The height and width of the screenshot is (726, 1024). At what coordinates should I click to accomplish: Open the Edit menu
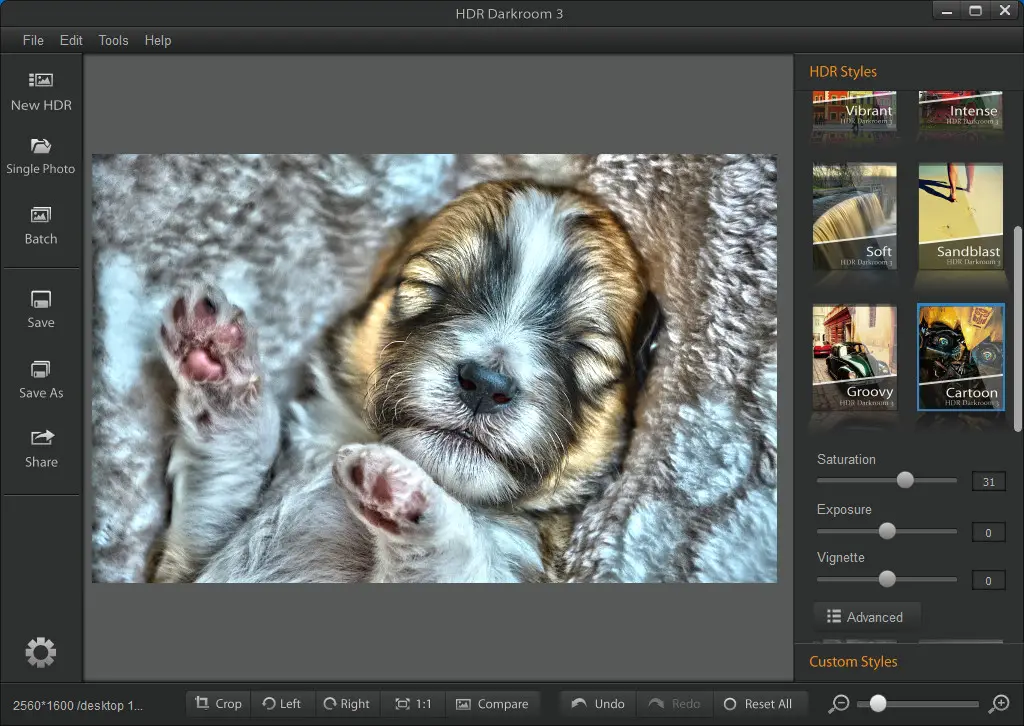pos(71,40)
